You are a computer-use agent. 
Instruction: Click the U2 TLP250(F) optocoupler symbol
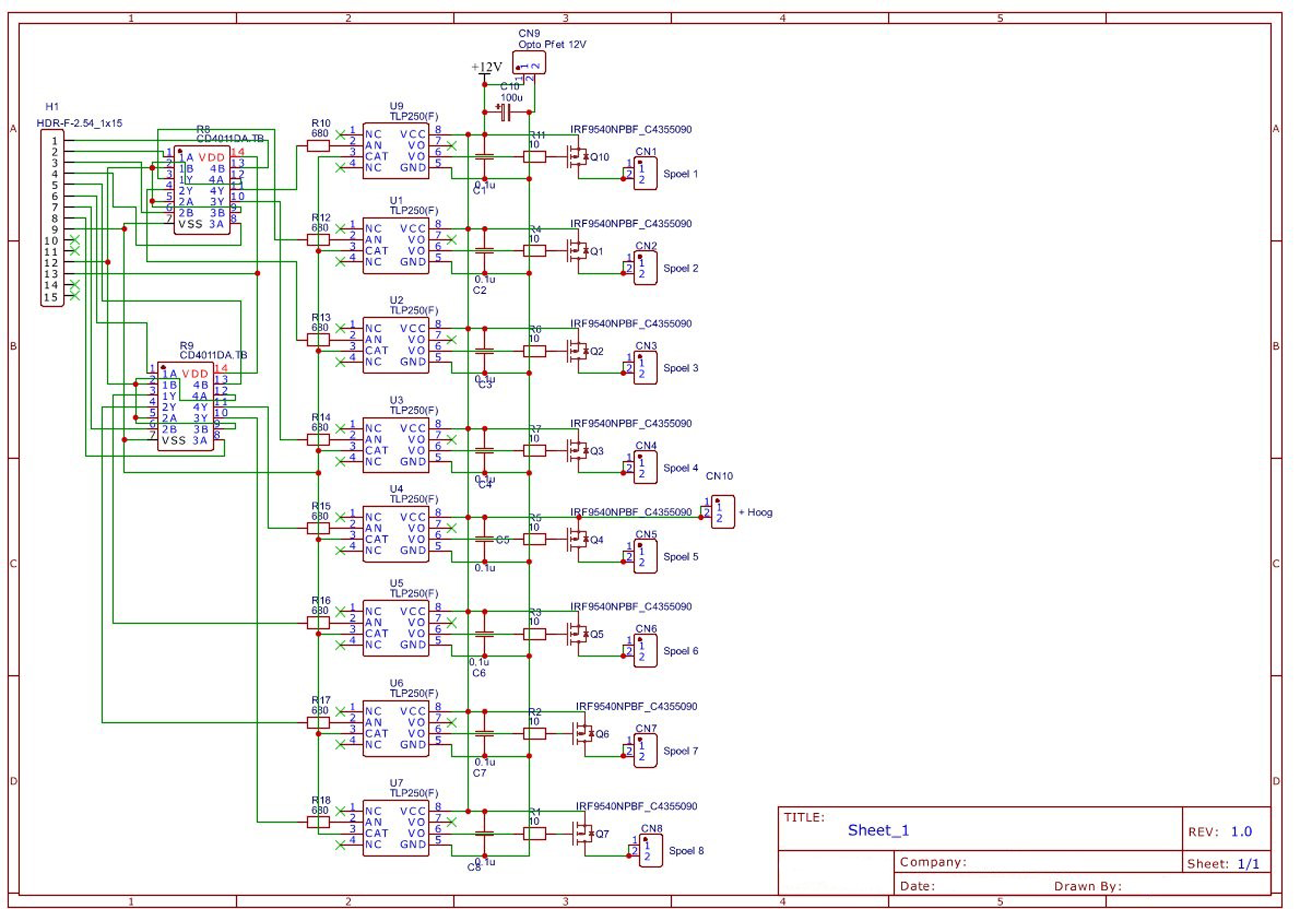click(396, 345)
